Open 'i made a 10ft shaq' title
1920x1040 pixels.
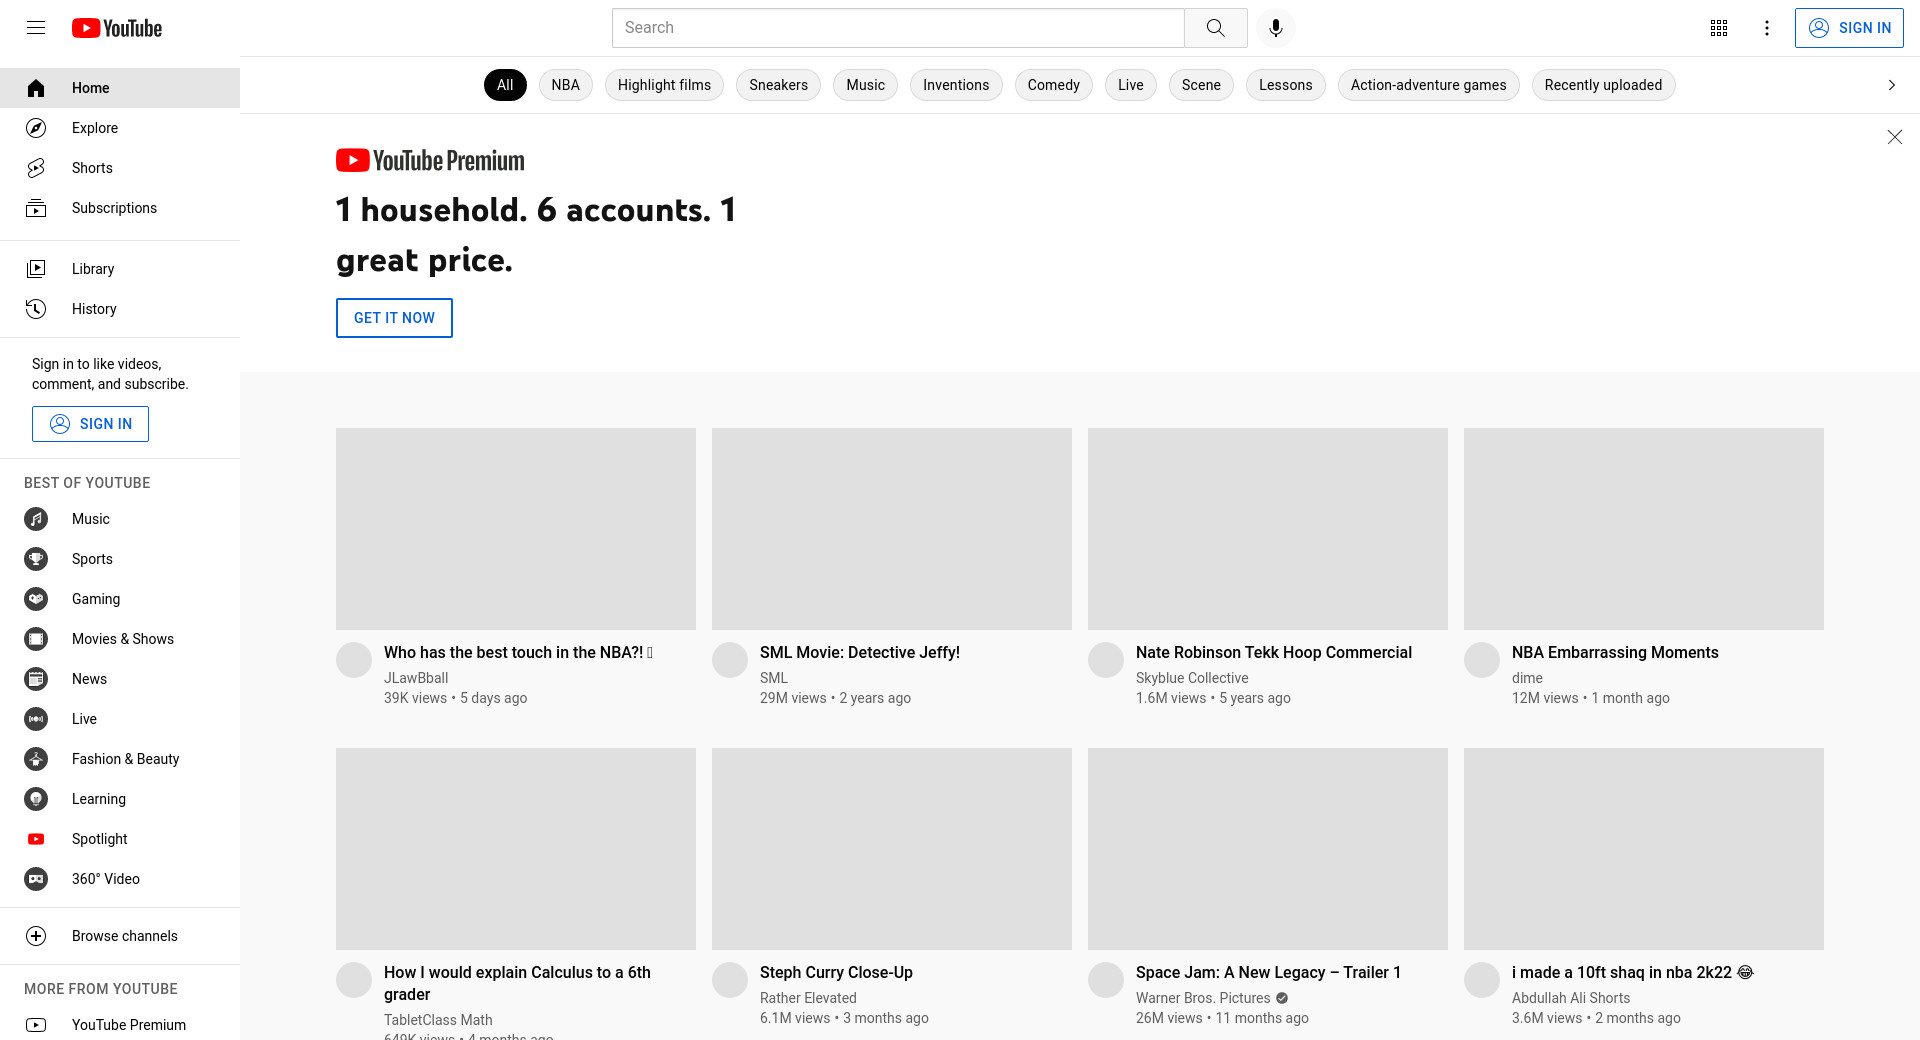pos(1632,972)
